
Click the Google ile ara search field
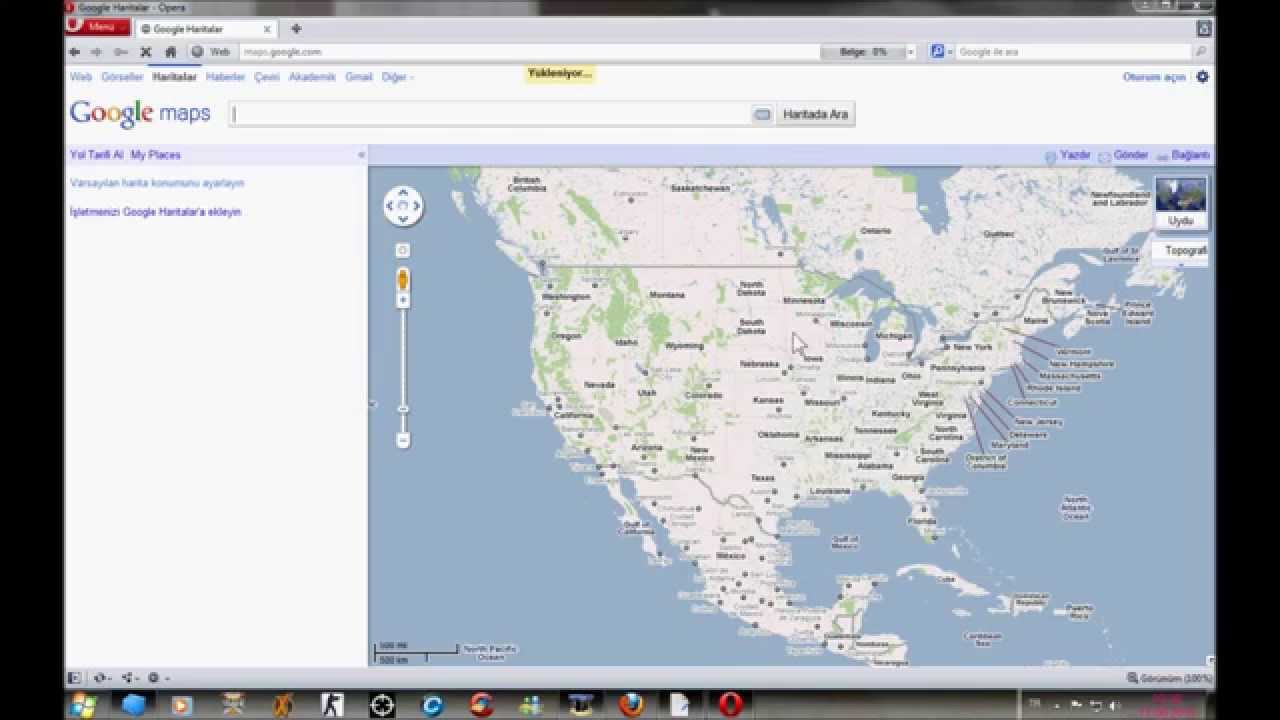tap(1074, 52)
